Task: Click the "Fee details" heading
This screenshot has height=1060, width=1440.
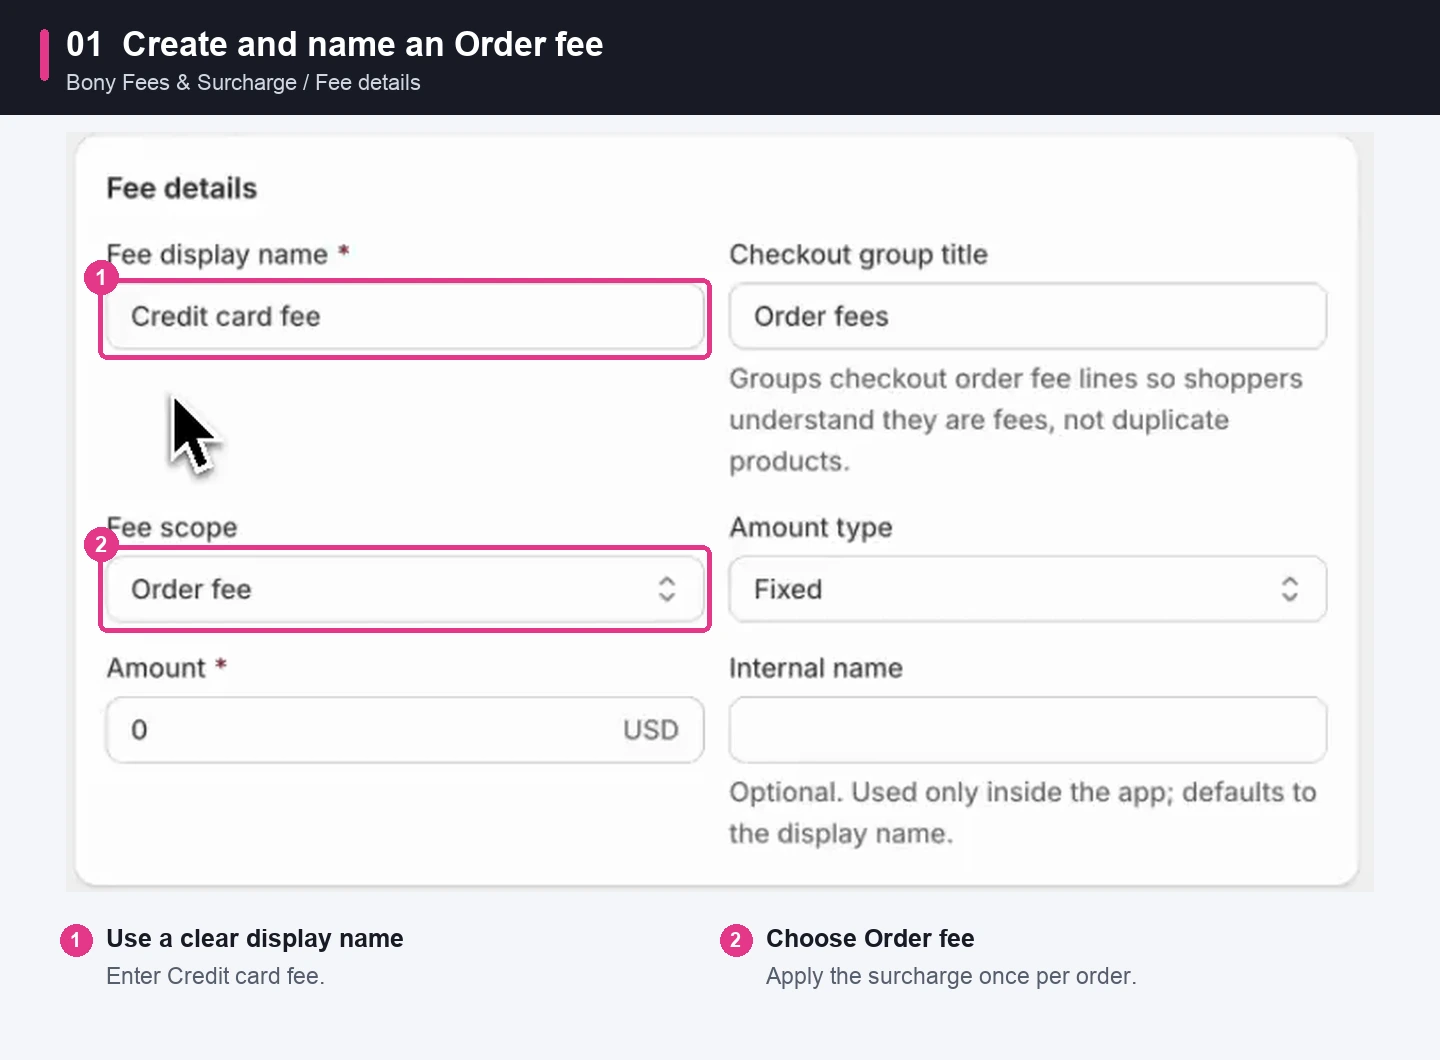Action: [x=182, y=188]
